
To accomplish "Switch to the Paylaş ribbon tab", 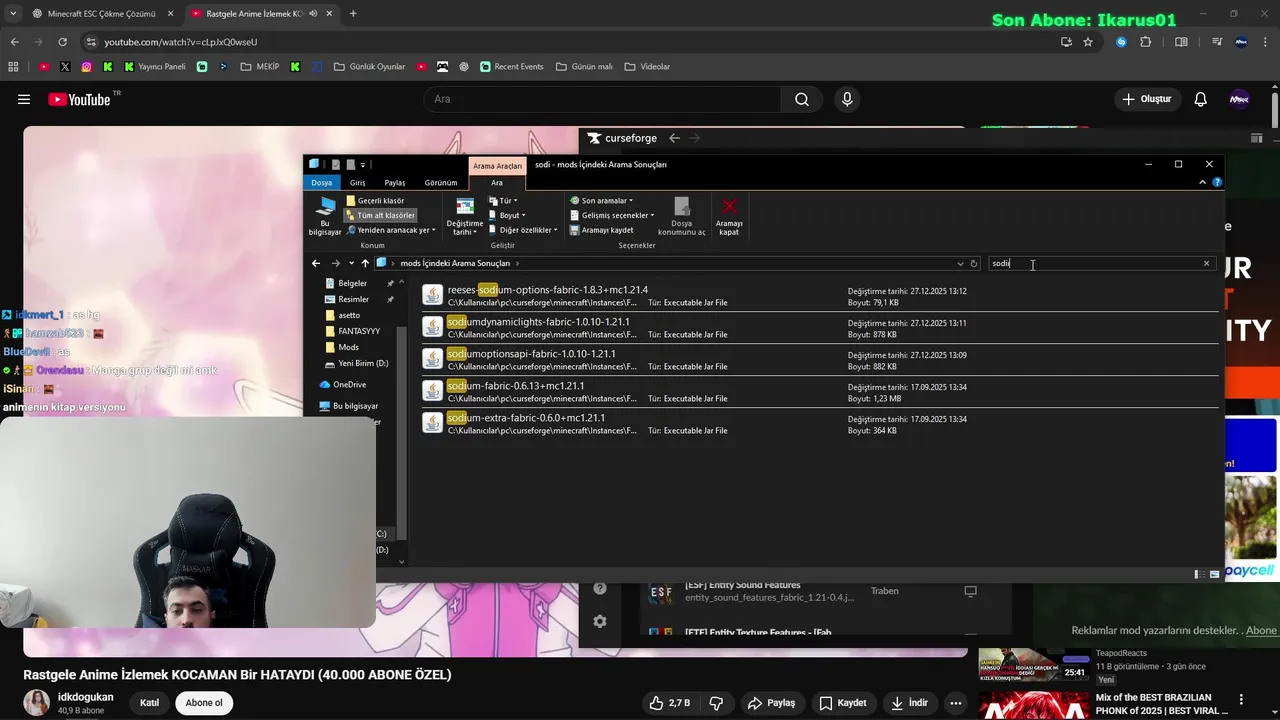I will 395,183.
